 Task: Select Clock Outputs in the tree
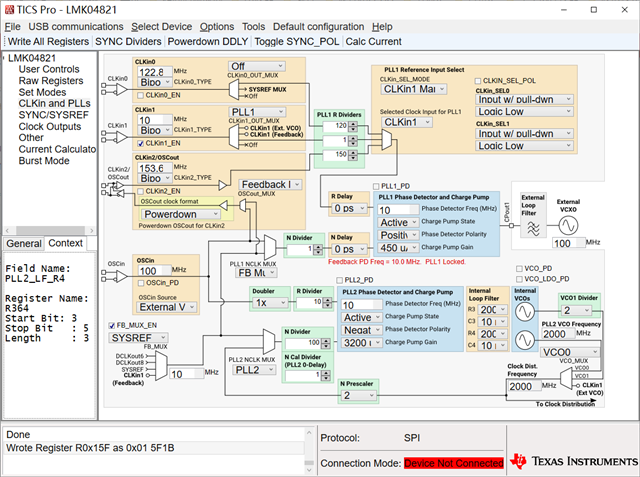pos(50,126)
